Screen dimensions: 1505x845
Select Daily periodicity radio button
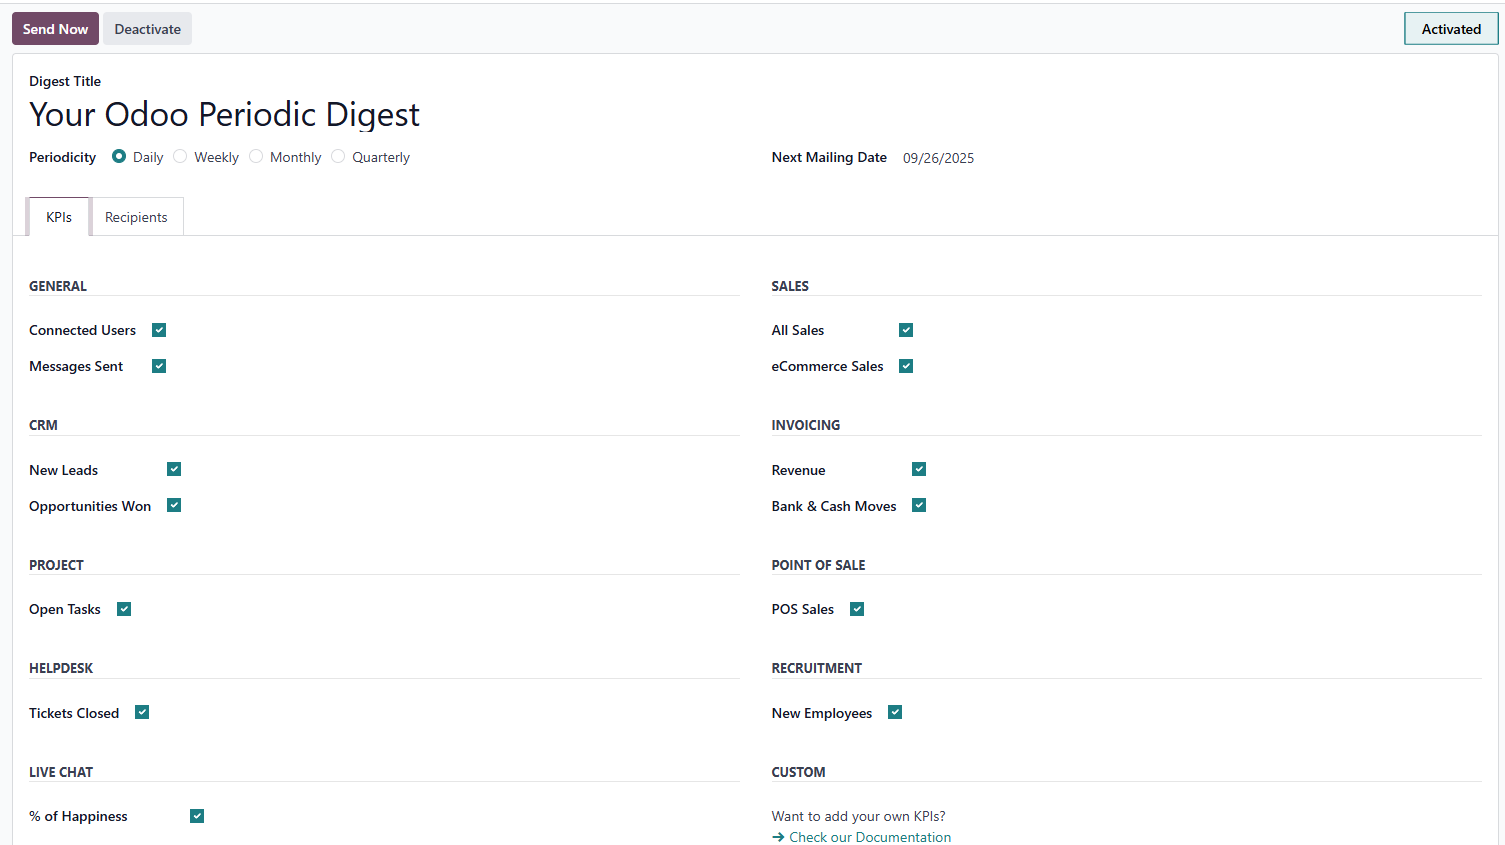[119, 157]
